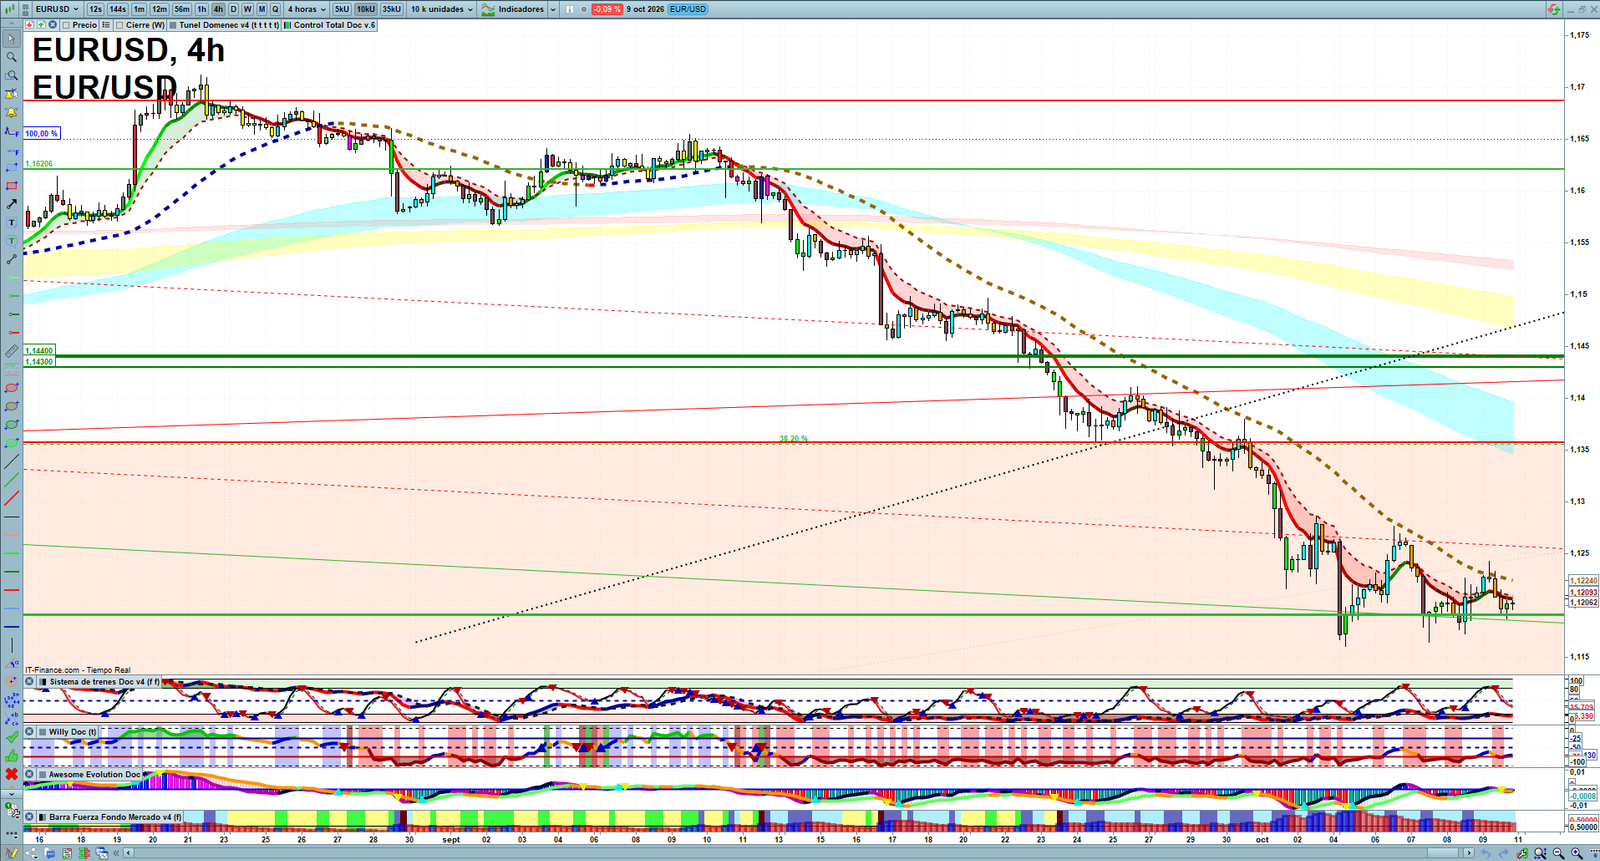Select the diagonal arrow drawing tool
Screen dimensions: 1600x861
coord(11,204)
